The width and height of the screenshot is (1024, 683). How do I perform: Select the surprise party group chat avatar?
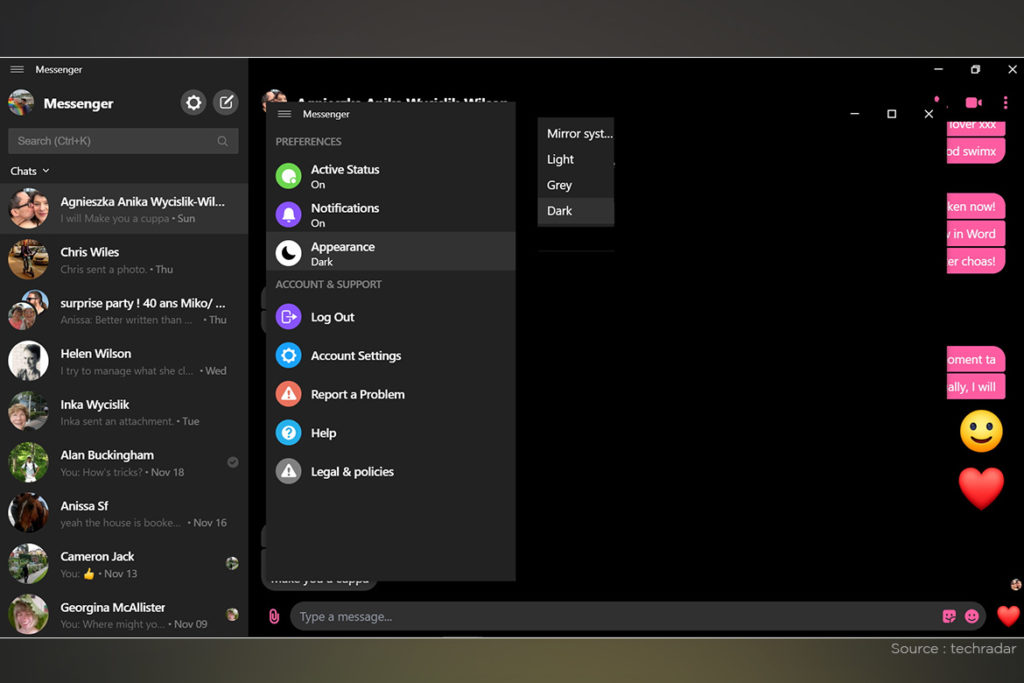pos(28,310)
